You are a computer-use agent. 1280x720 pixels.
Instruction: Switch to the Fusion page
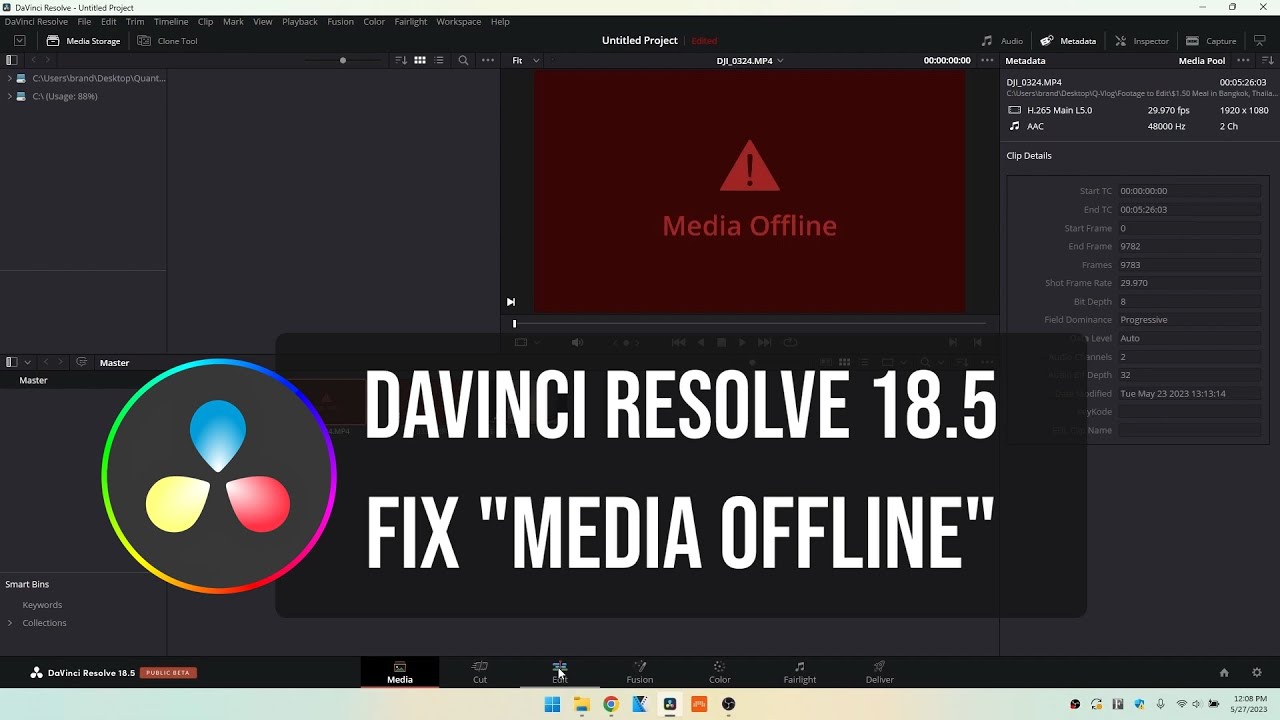pyautogui.click(x=640, y=673)
